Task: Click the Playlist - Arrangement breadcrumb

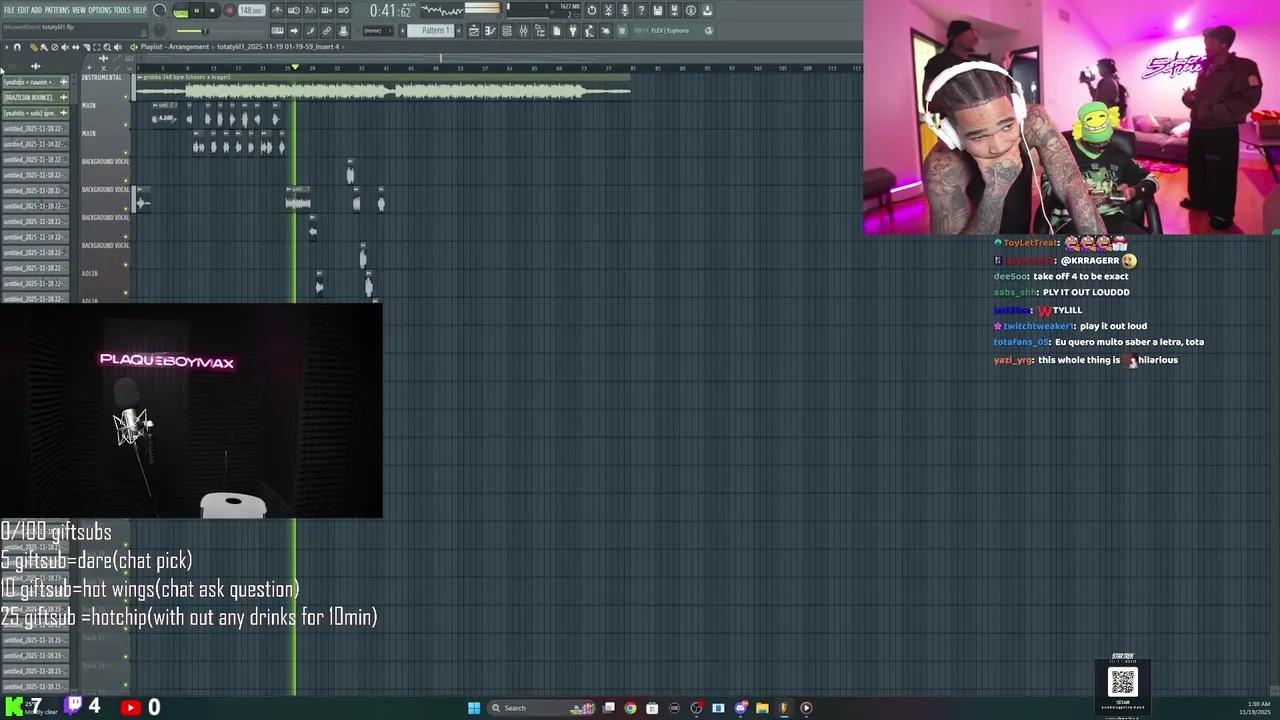Action: coord(175,47)
